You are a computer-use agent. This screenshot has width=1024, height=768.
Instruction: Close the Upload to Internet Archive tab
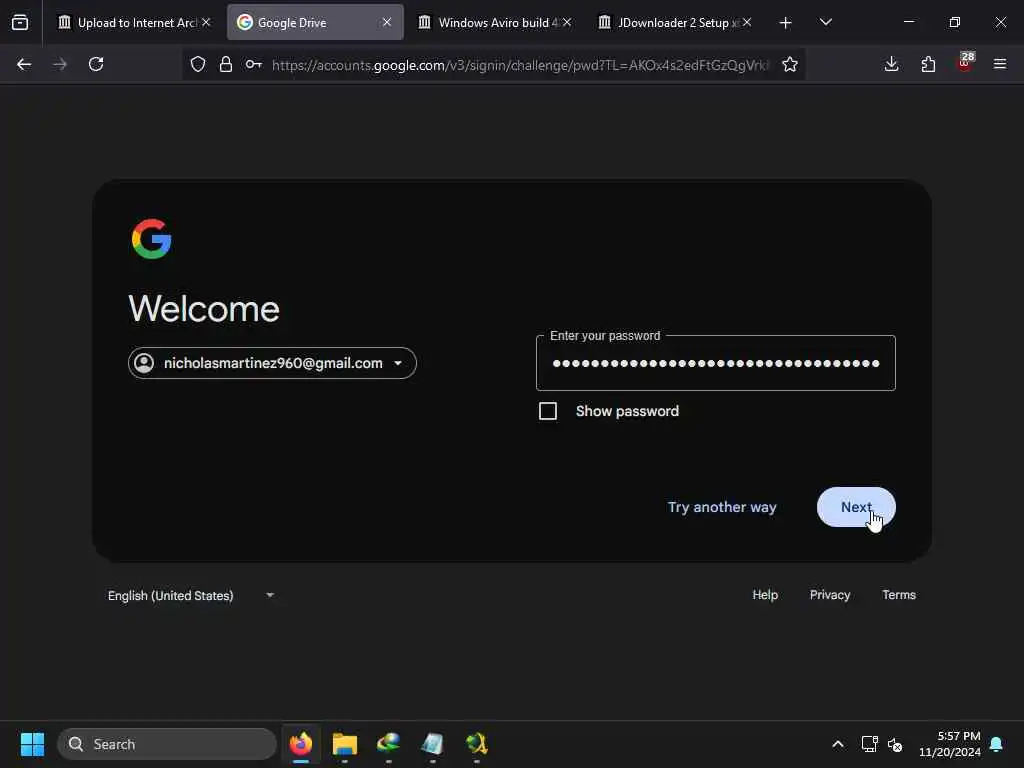pos(206,22)
